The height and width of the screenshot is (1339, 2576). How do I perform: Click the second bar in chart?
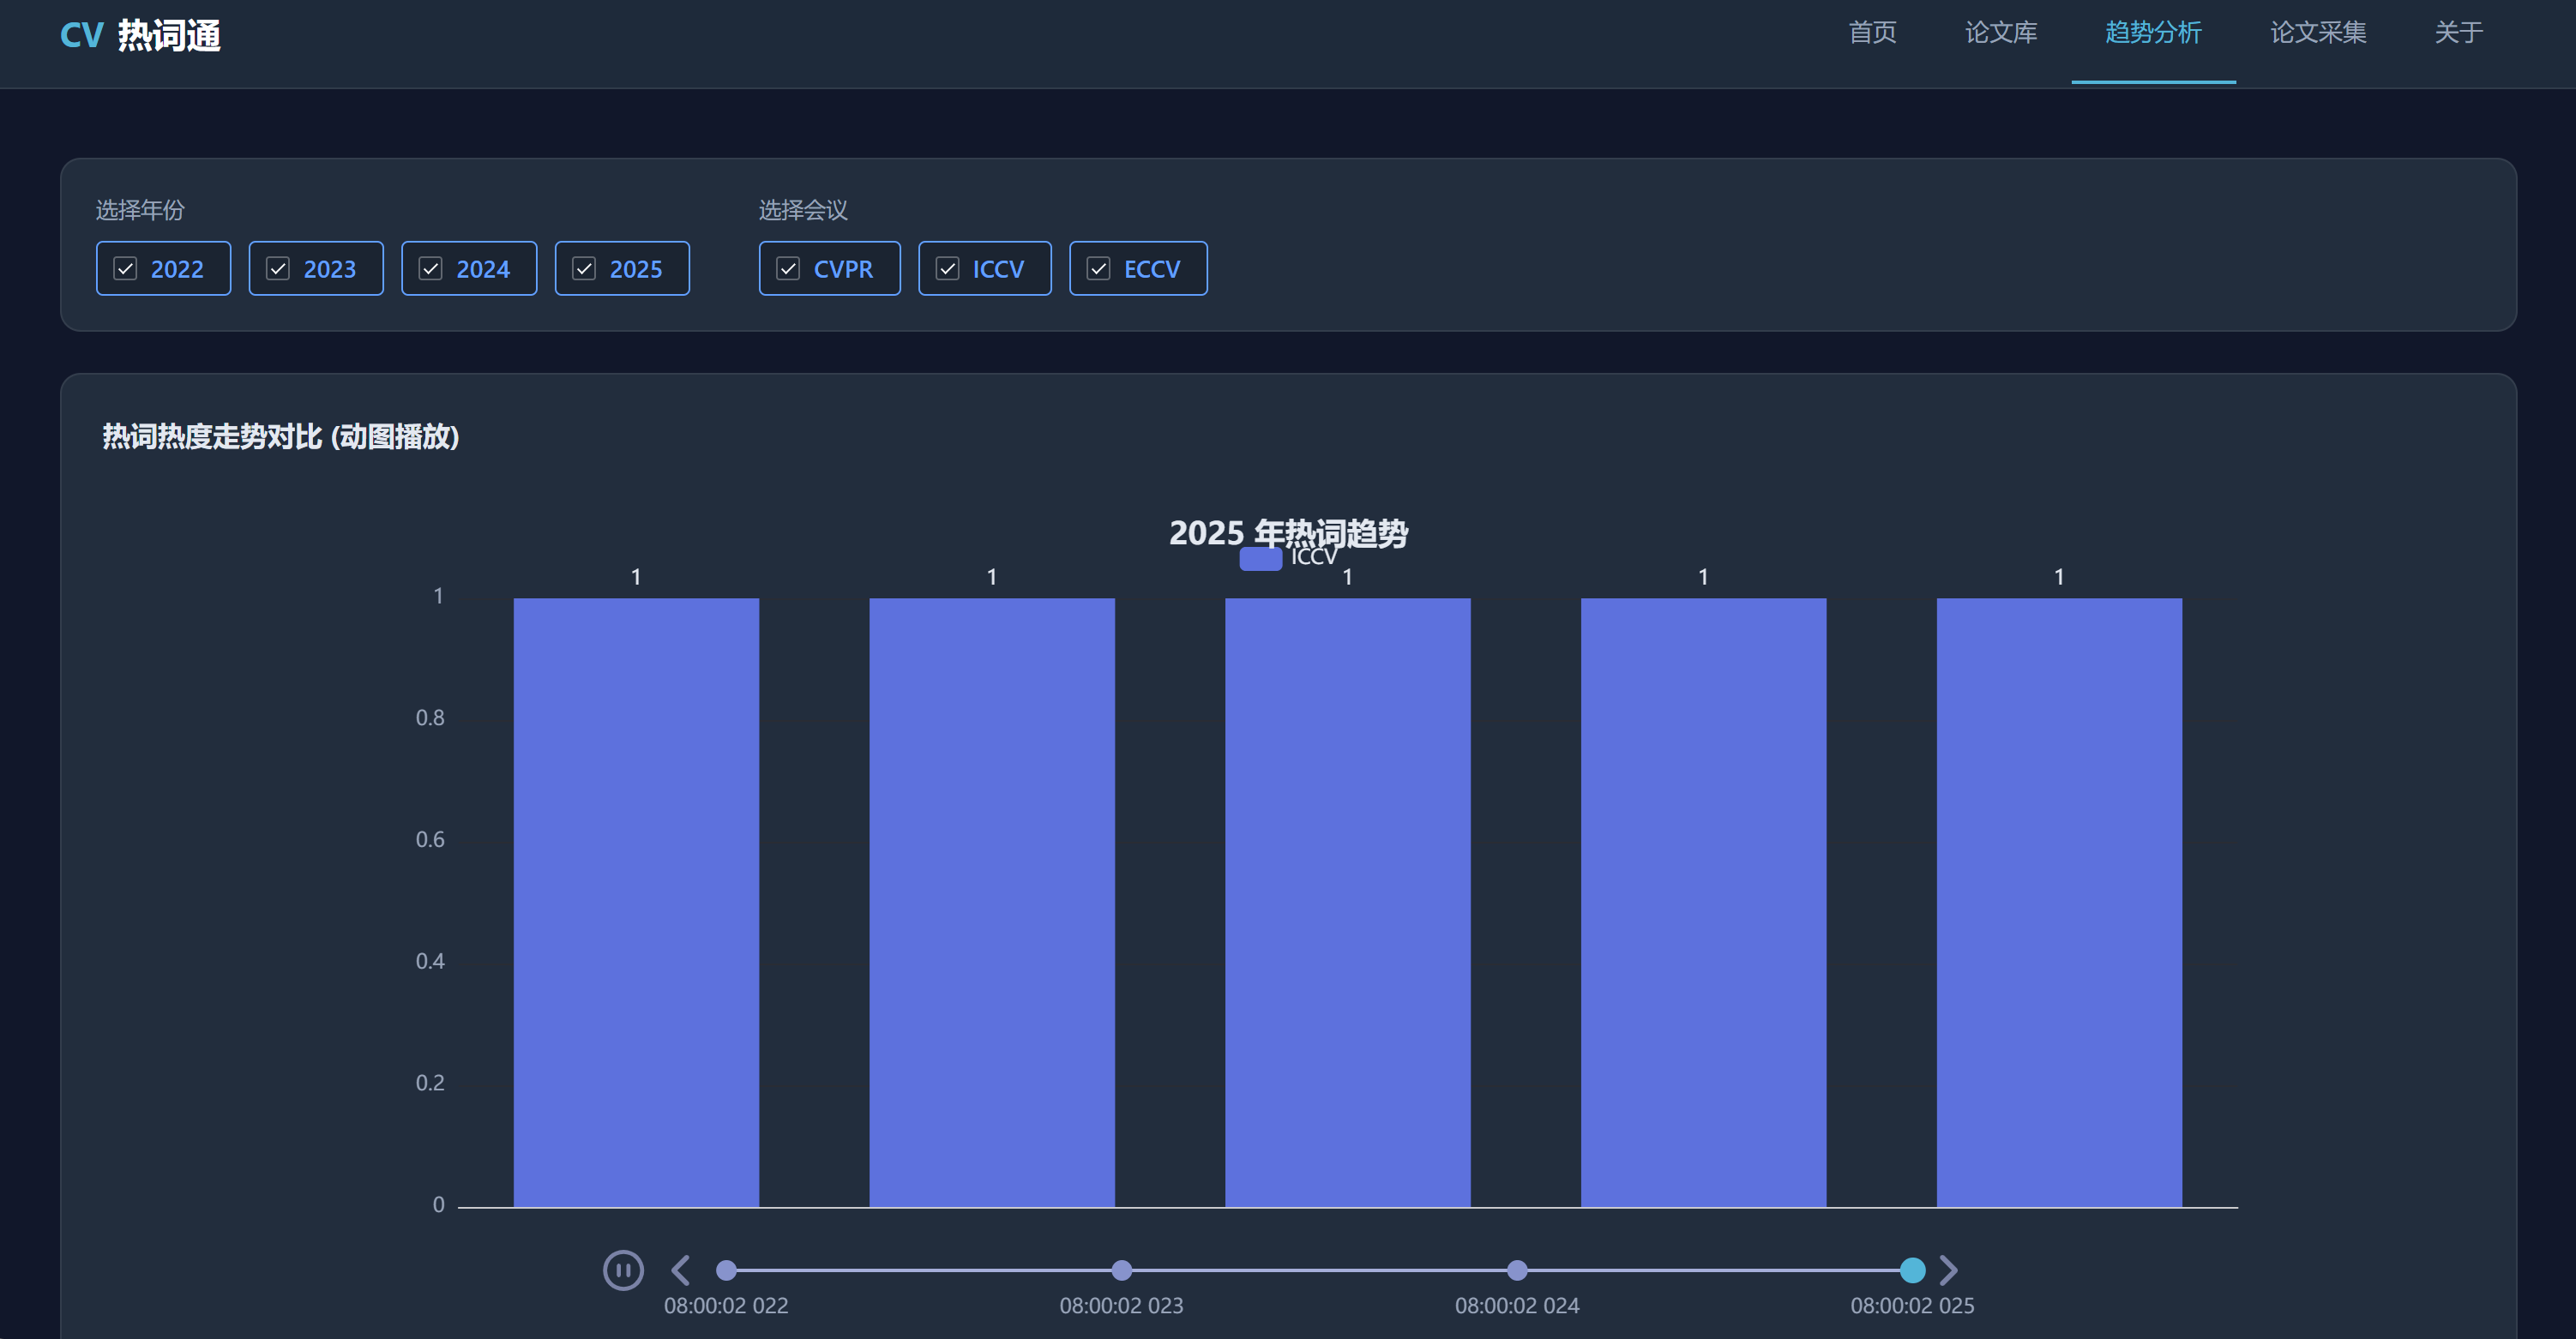coord(992,902)
